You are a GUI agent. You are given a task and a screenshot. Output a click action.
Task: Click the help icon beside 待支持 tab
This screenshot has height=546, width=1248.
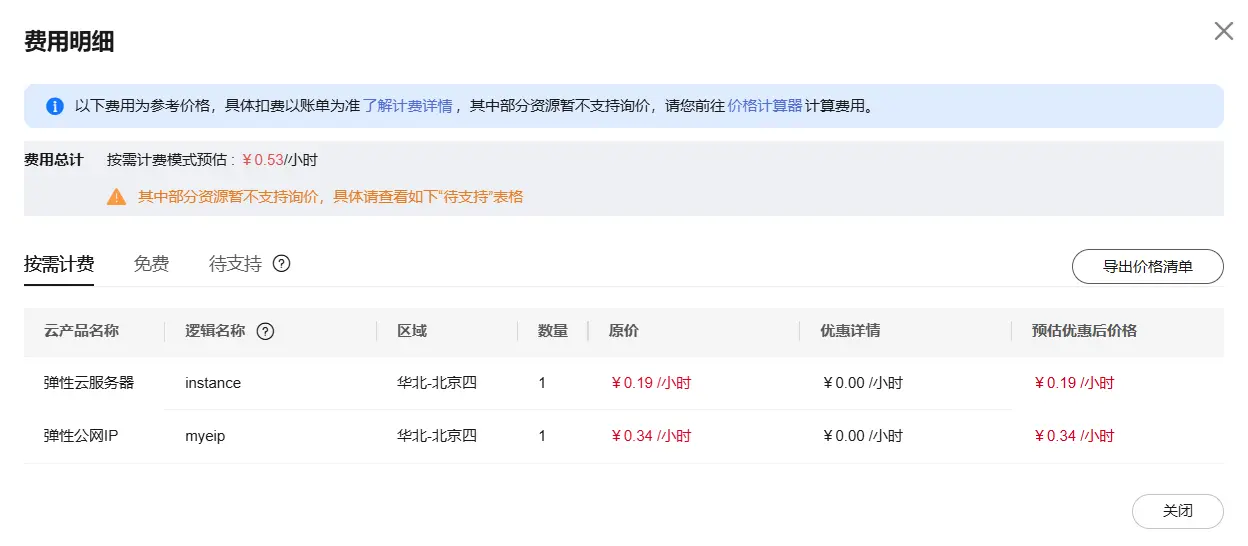tap(282, 264)
